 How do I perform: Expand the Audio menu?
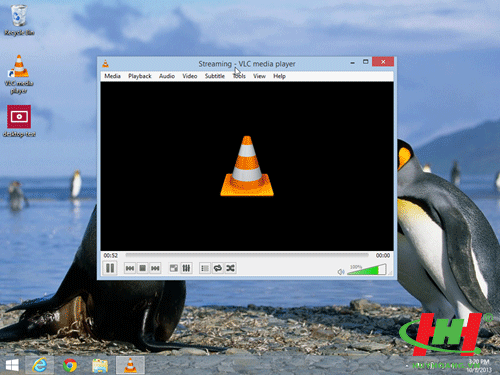point(167,76)
